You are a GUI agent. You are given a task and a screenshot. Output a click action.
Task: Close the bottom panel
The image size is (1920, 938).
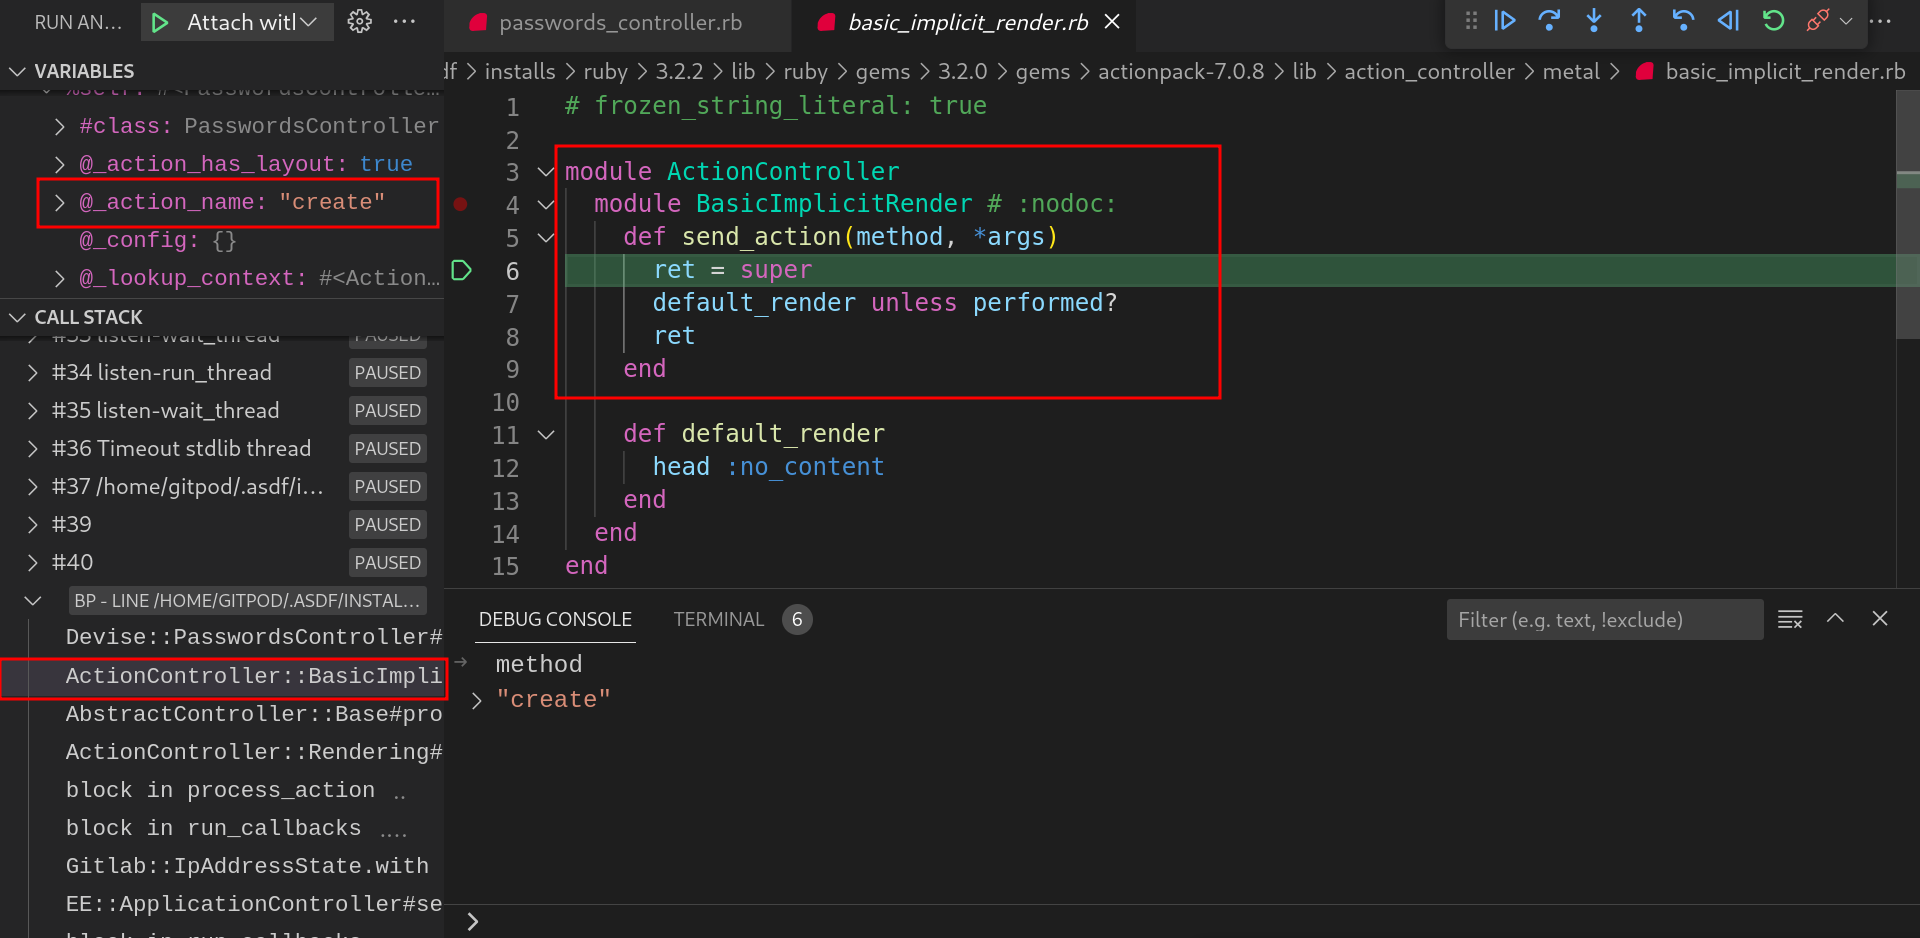click(x=1880, y=619)
